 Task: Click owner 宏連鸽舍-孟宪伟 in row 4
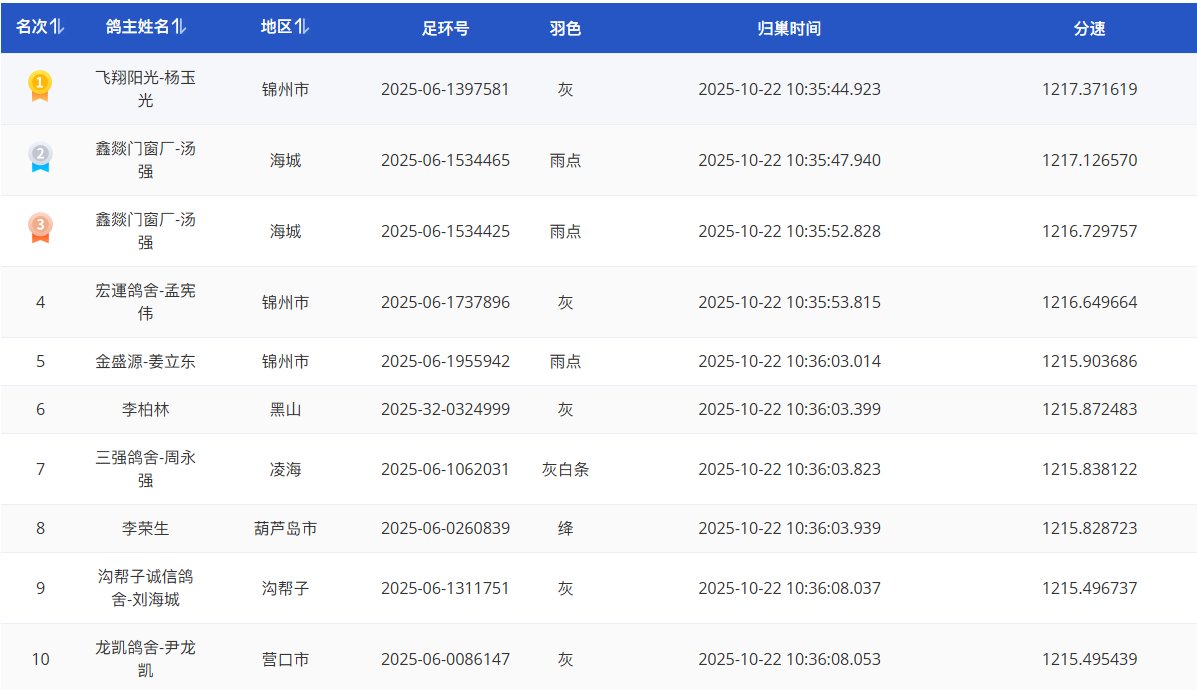coord(145,302)
